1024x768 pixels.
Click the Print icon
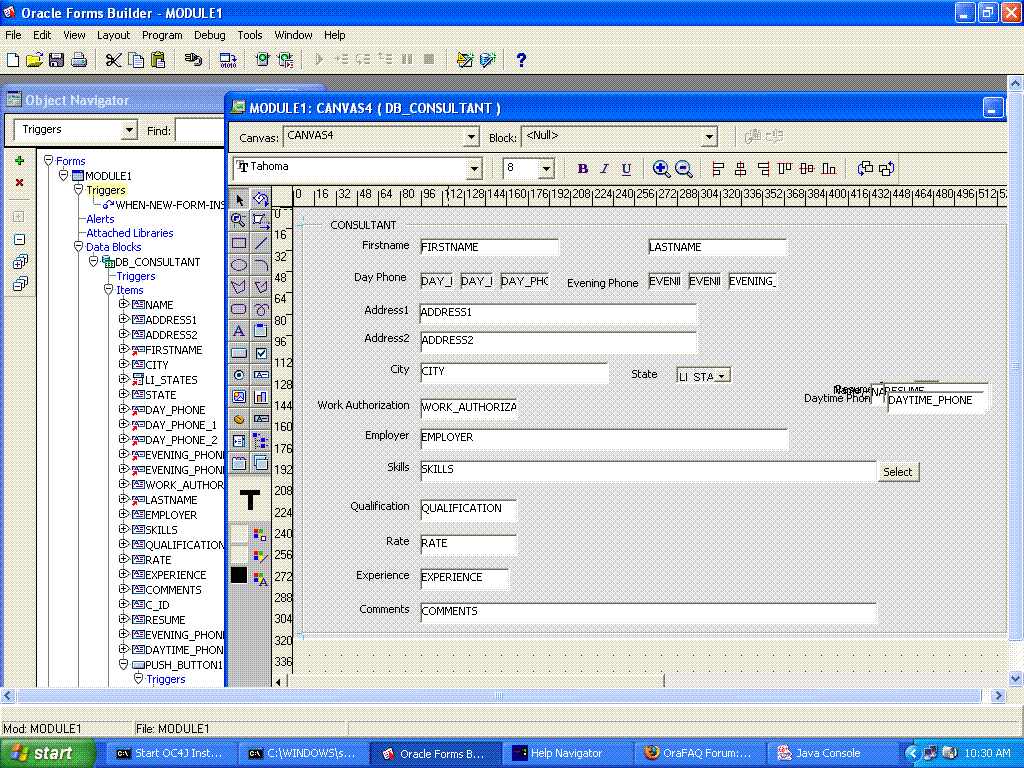(79, 60)
